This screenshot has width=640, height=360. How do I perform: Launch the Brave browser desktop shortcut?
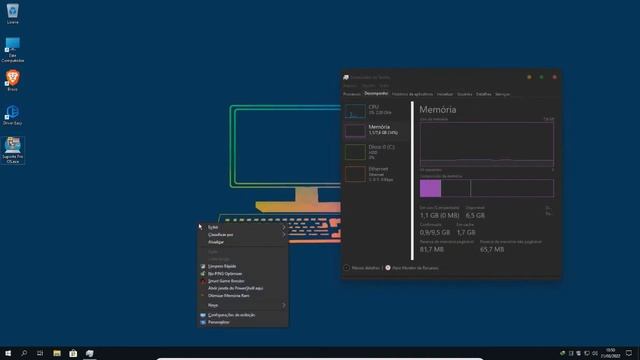[13, 80]
